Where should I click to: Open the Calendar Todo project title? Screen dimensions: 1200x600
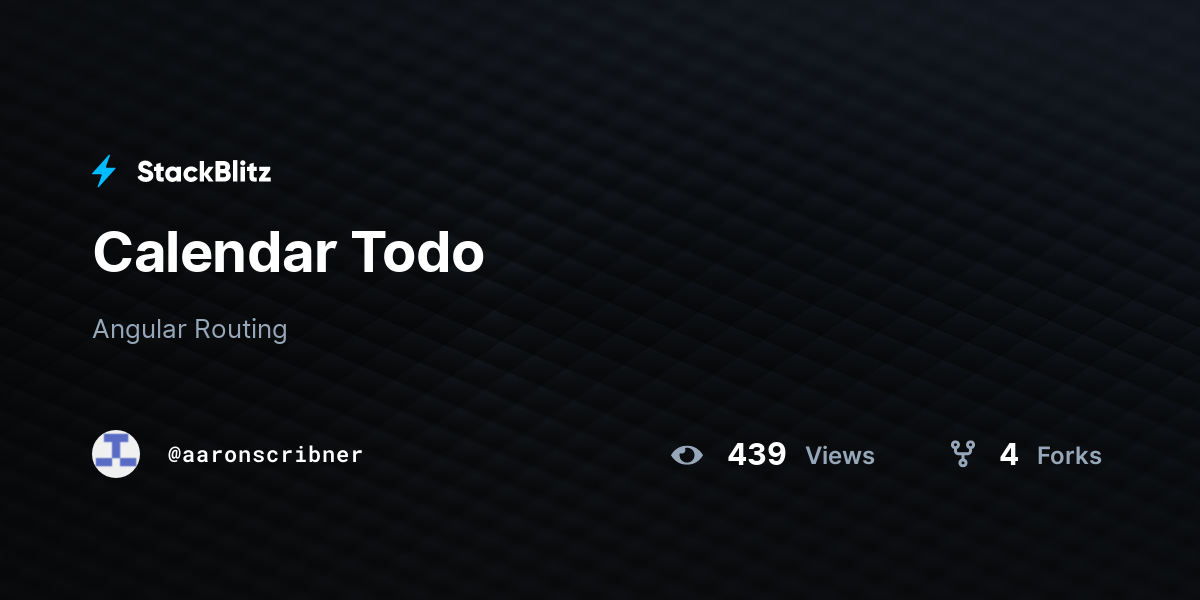[x=289, y=252]
